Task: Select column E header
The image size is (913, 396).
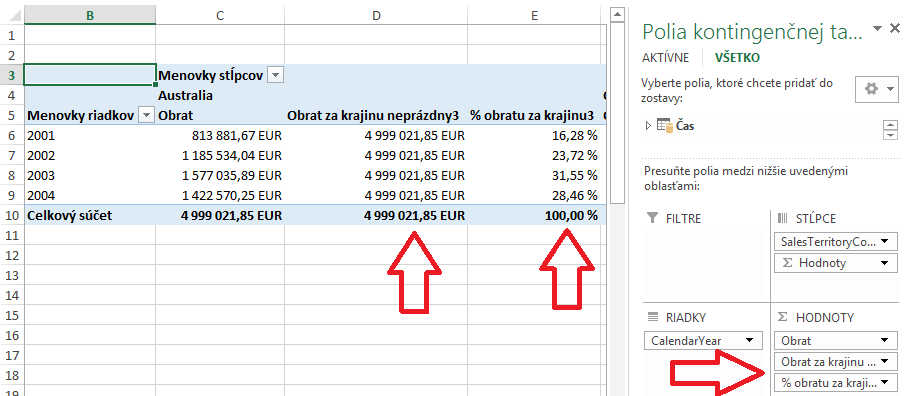Action: coord(535,16)
